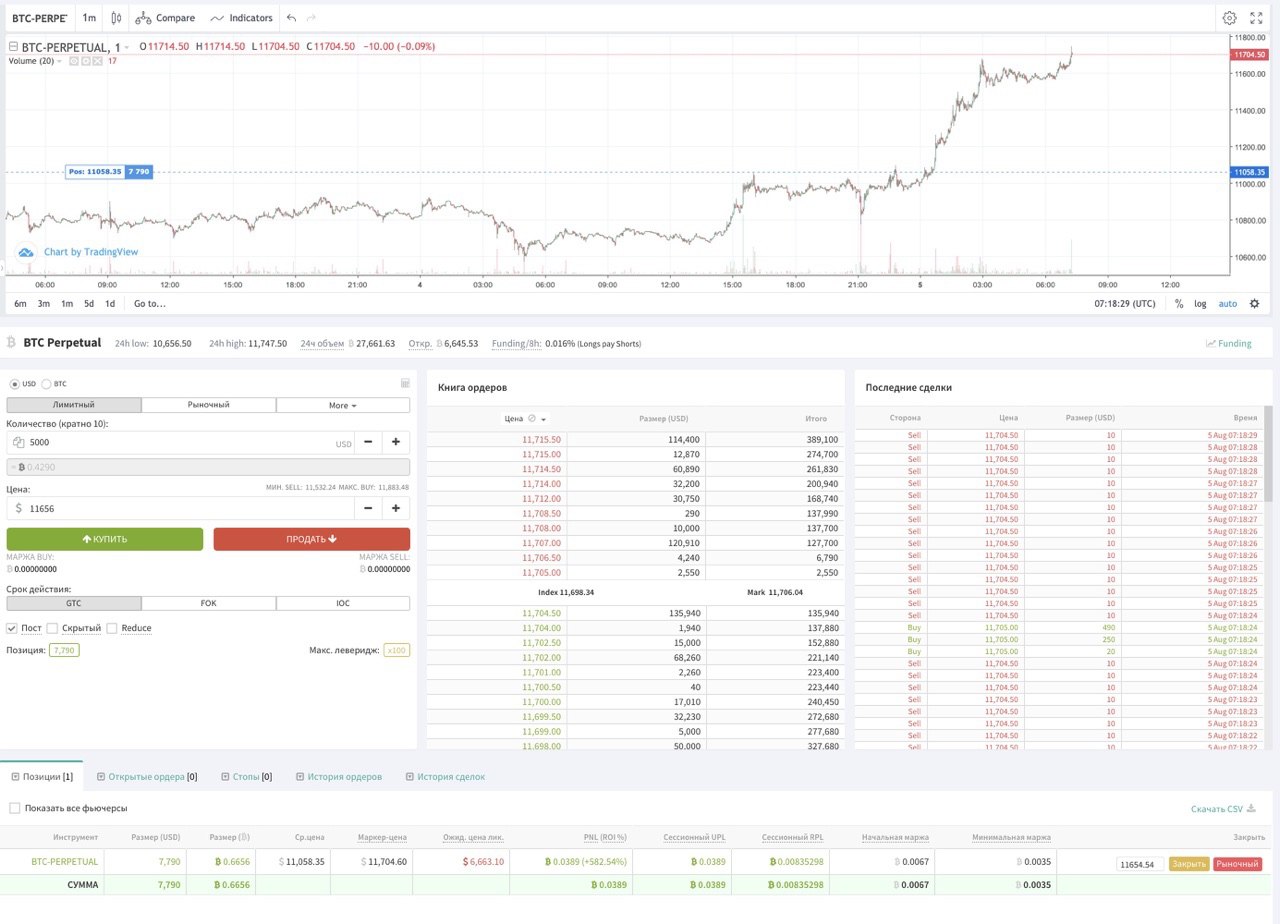Toggle log scale on chart
Screen dimensions: 1280x924
coord(1200,304)
